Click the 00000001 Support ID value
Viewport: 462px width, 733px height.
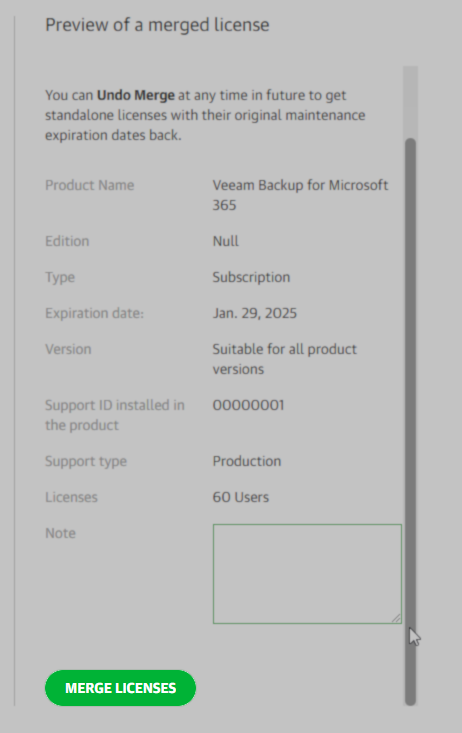click(248, 405)
